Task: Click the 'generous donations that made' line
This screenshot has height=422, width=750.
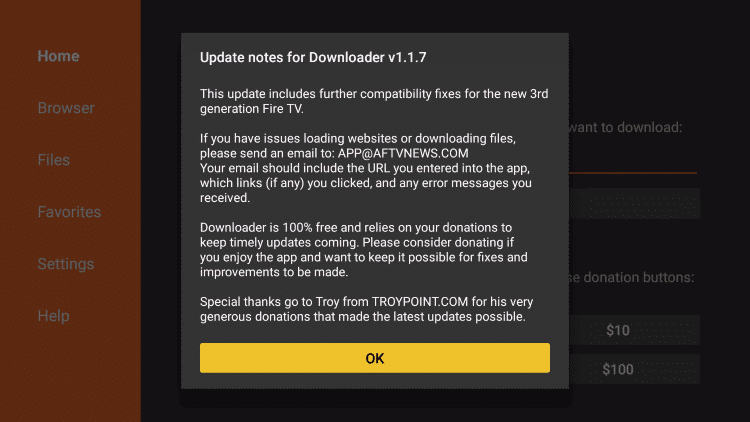Action: pyautogui.click(x=363, y=317)
